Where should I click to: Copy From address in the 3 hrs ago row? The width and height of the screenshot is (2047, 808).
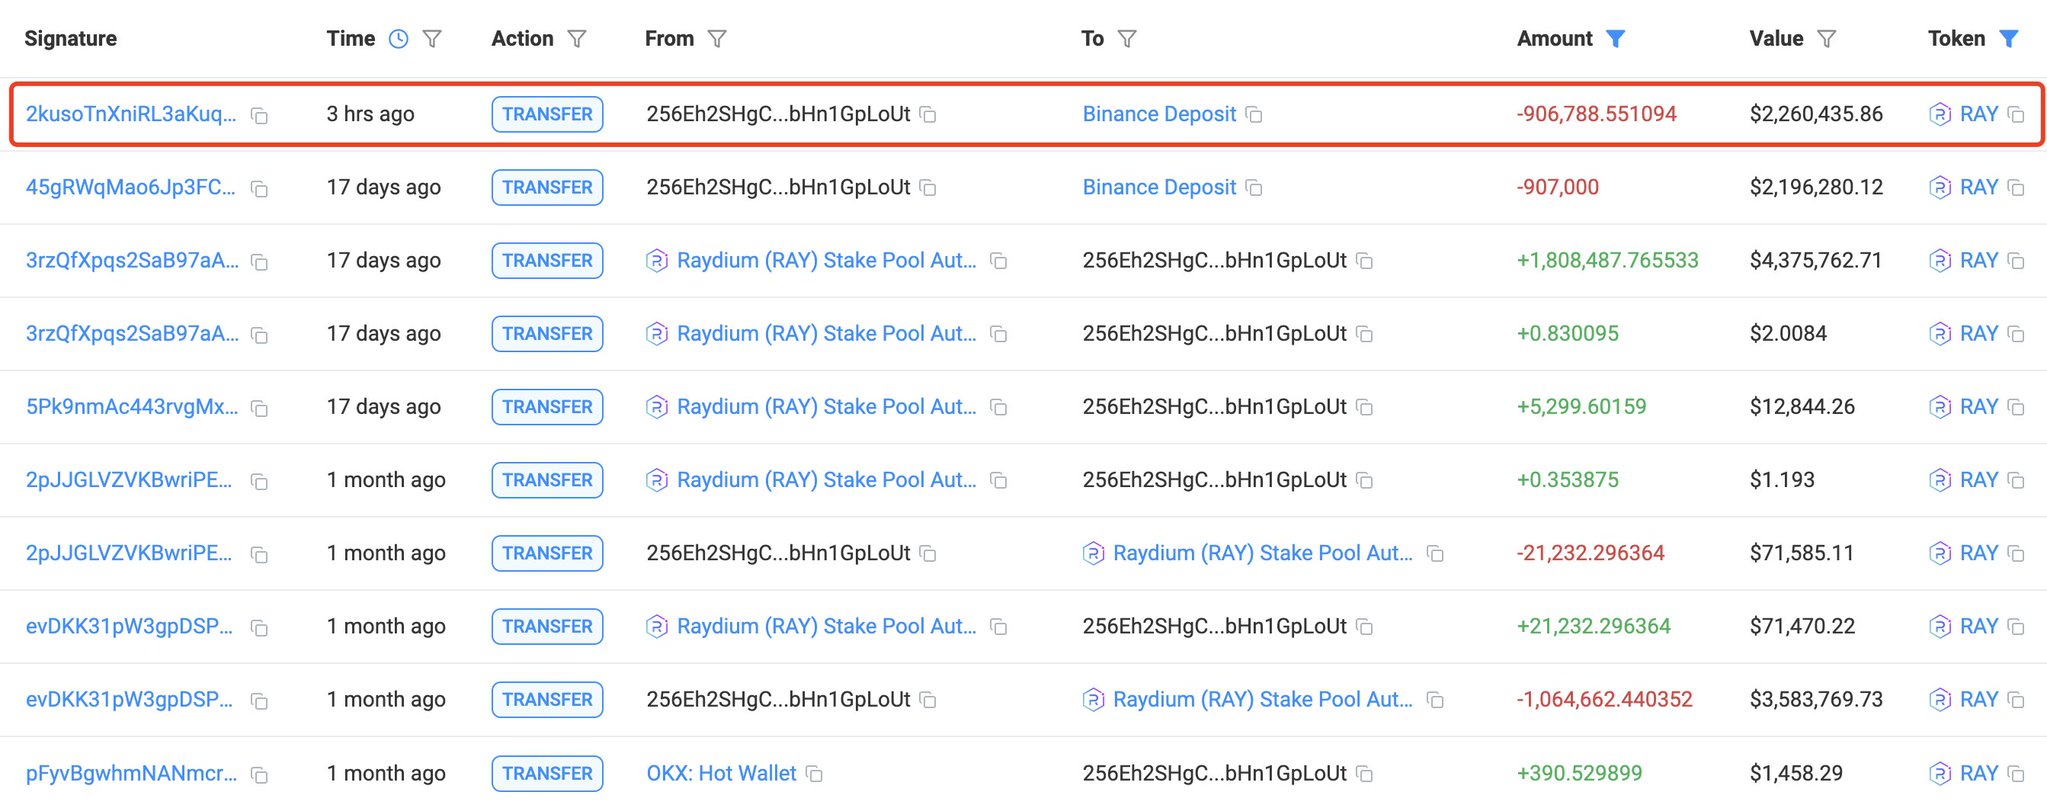click(928, 115)
